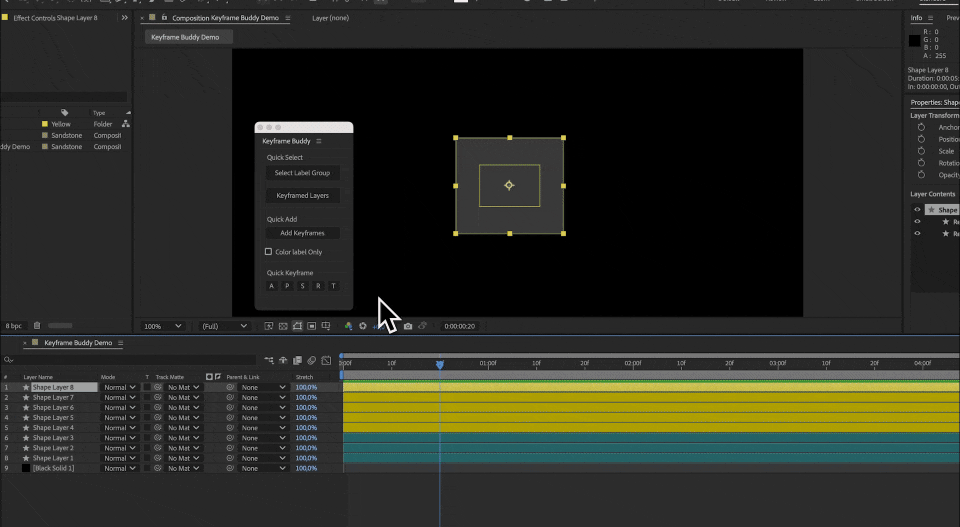Click Position quick keyframe P button

[x=287, y=286]
